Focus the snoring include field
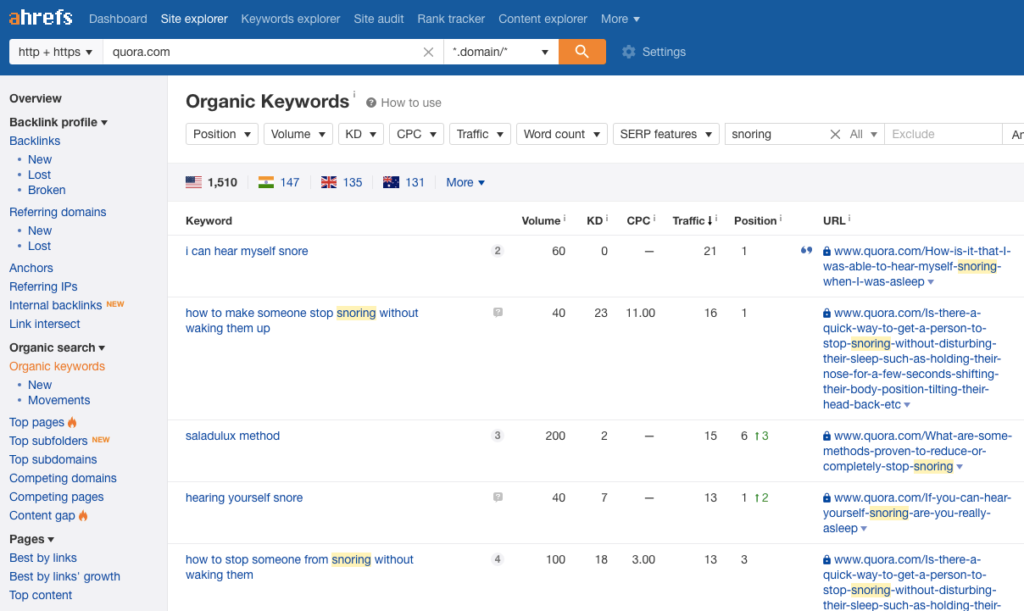Screen dimensions: 1024x611 (776, 134)
